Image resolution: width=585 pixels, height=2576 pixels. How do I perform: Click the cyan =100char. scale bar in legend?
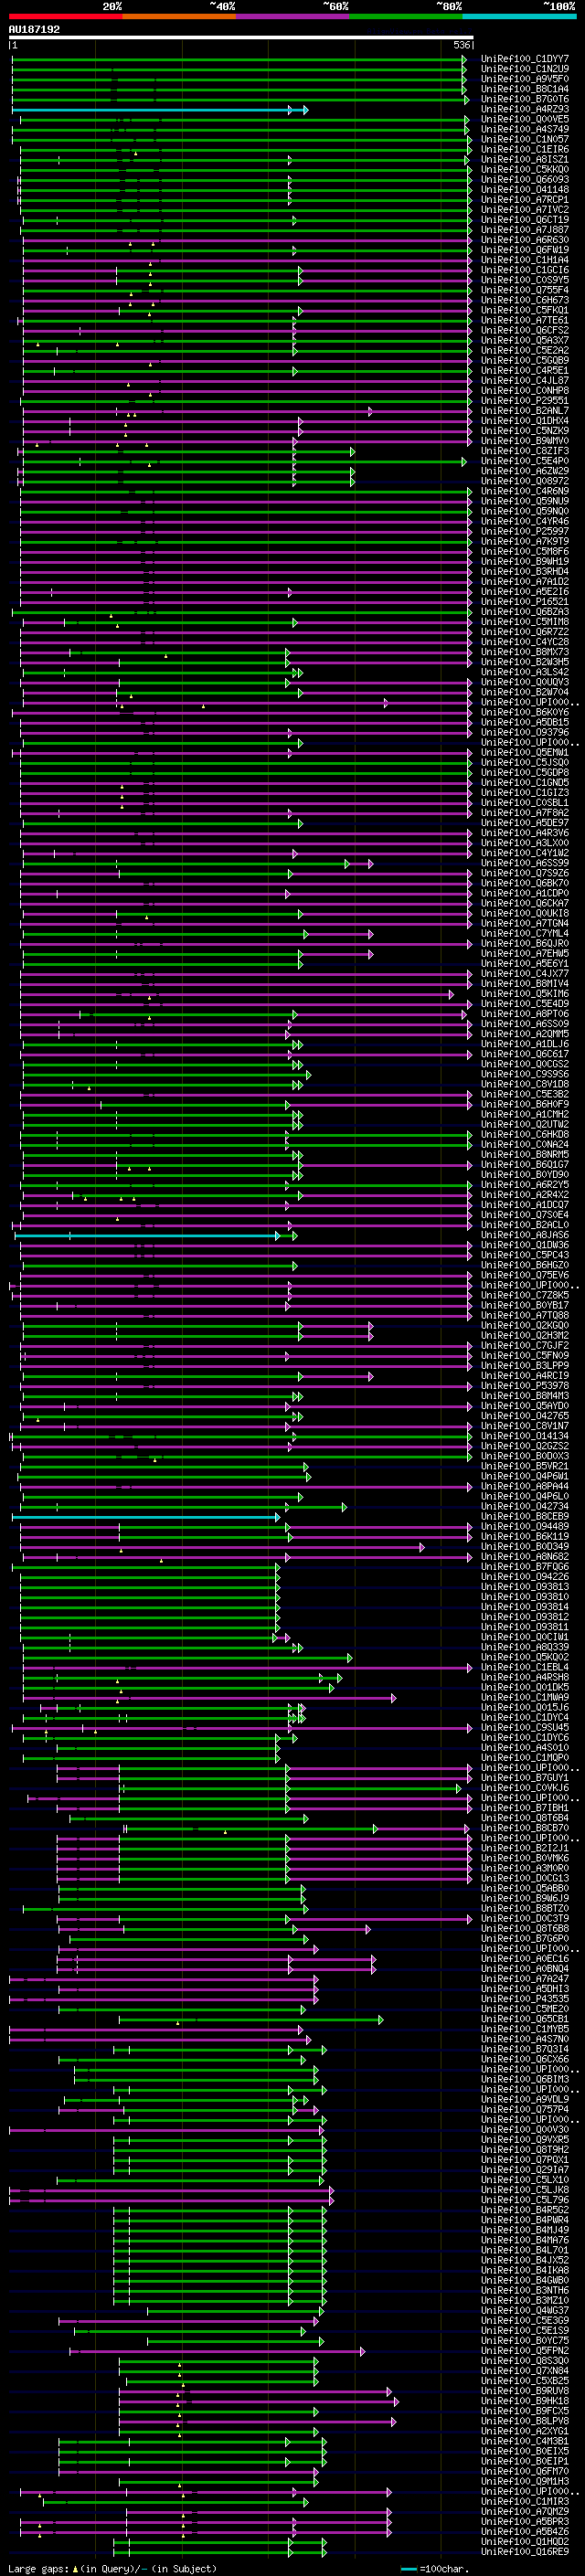pos(409,2568)
